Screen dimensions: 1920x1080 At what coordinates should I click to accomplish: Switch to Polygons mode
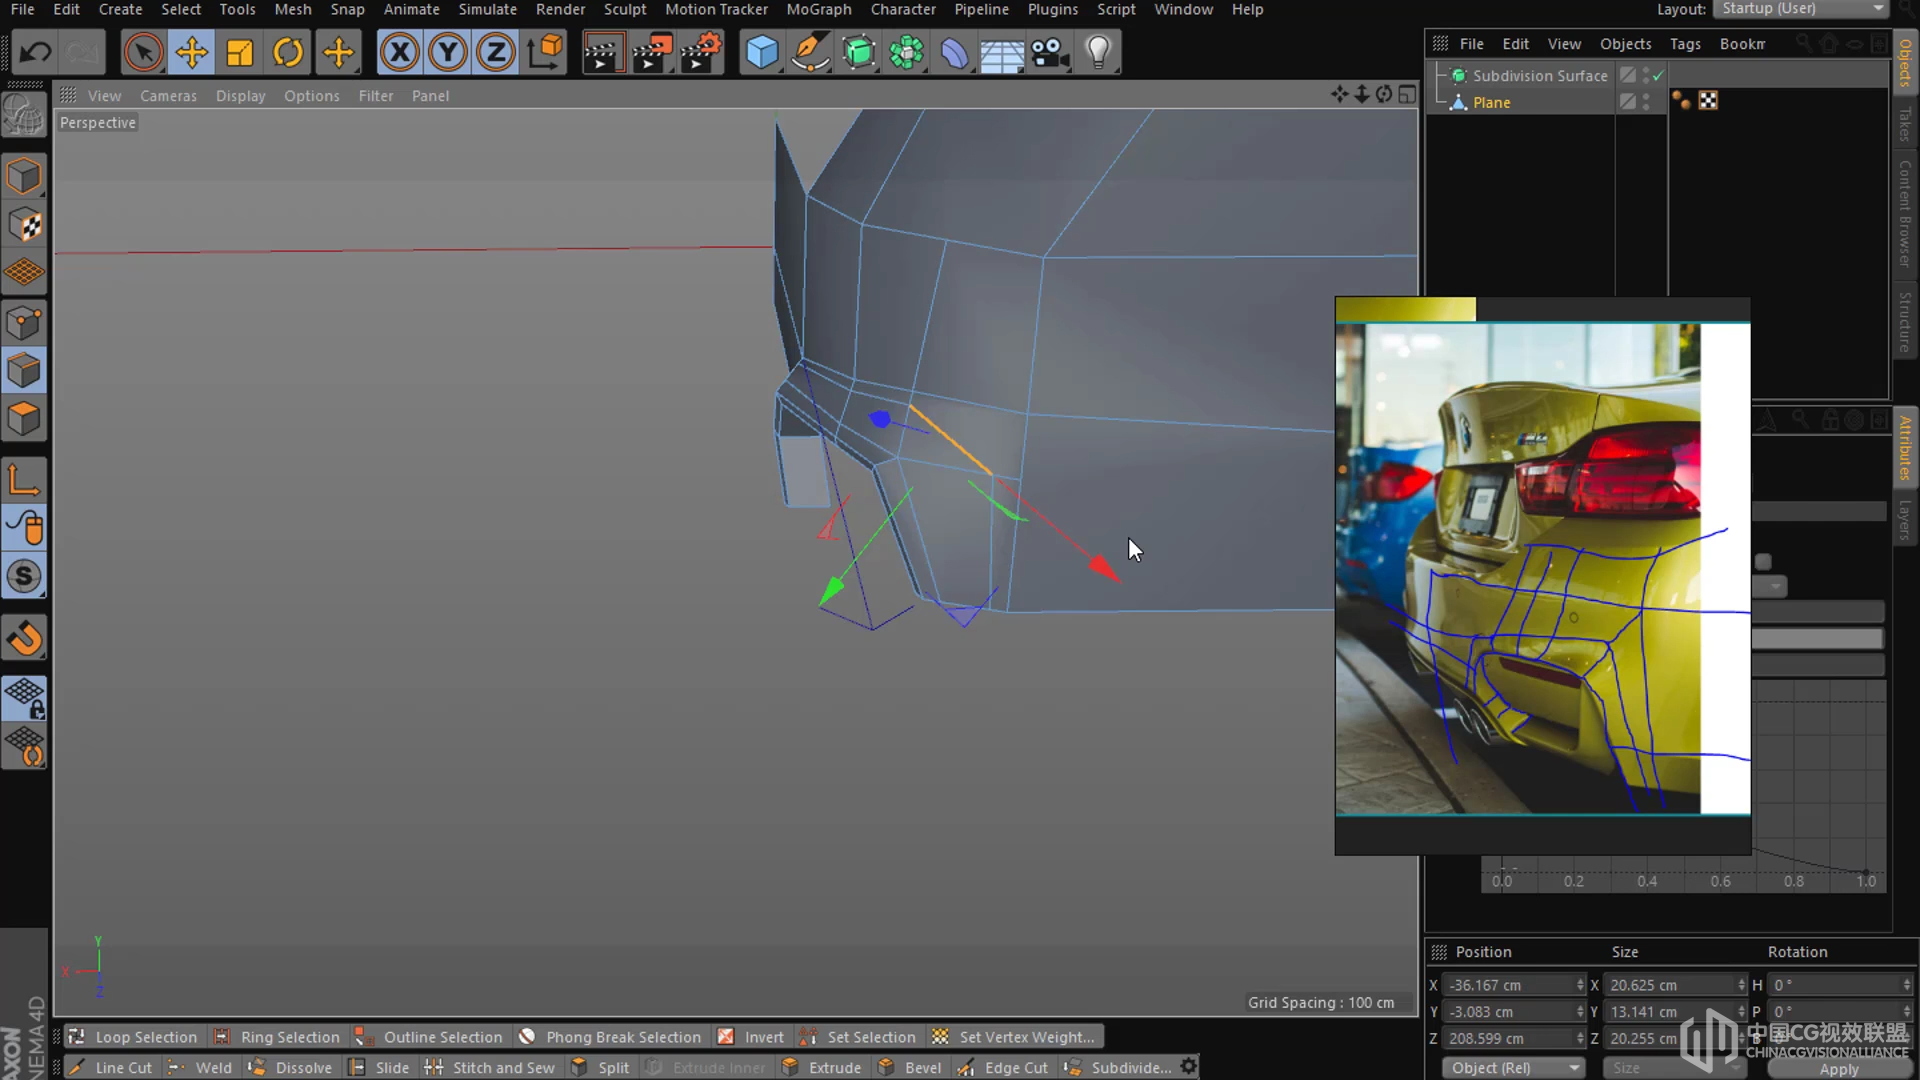coord(24,419)
